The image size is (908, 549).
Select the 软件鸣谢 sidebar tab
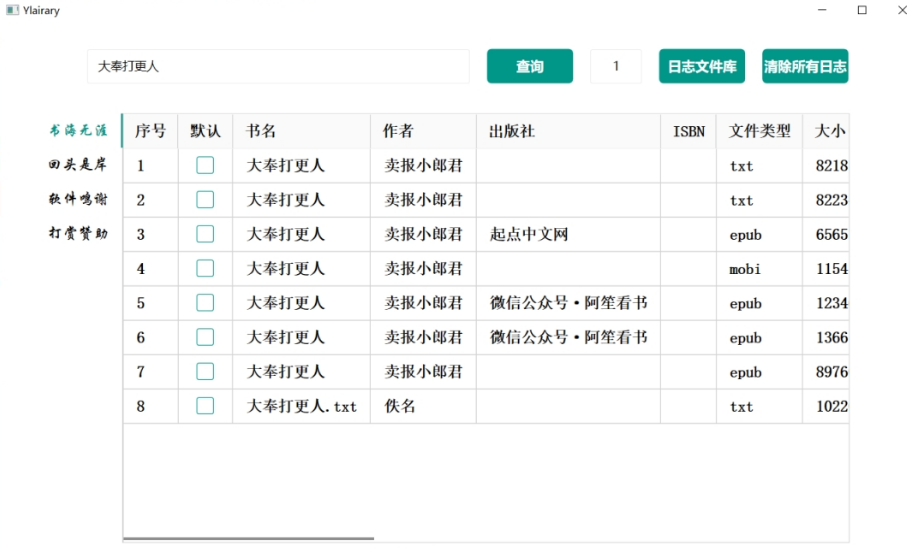pyautogui.click(x=78, y=198)
